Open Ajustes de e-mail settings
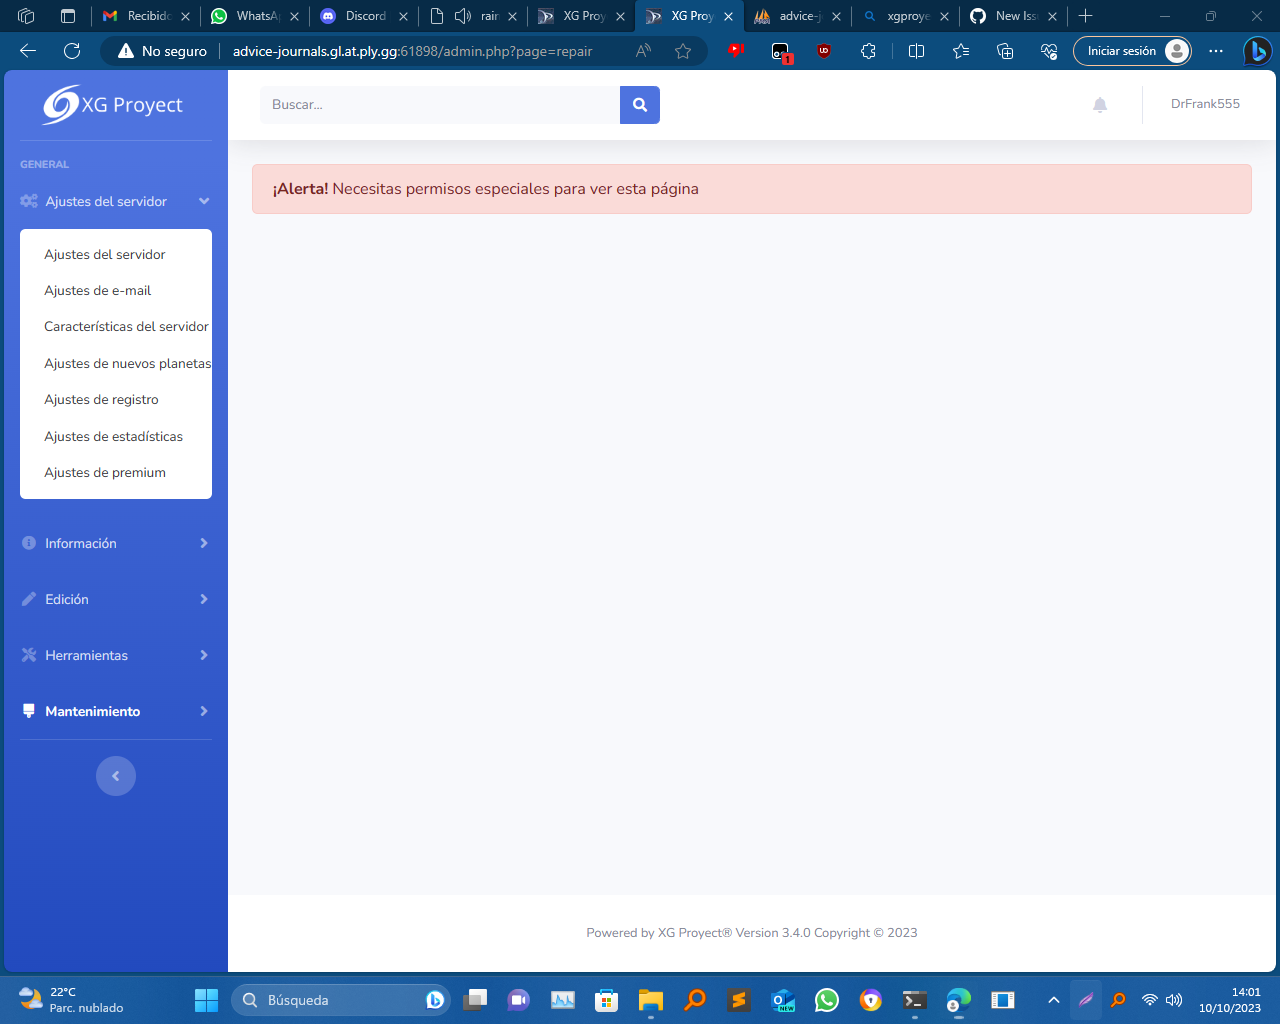Viewport: 1280px width, 1024px height. [x=97, y=290]
